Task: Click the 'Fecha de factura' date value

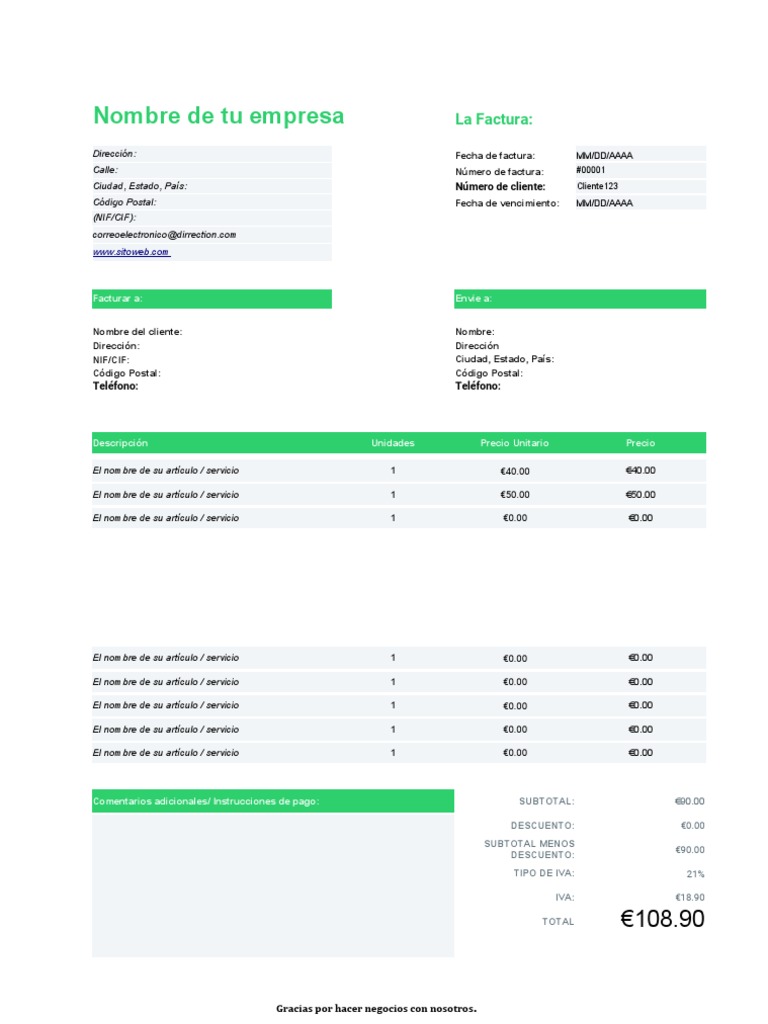Action: click(604, 155)
